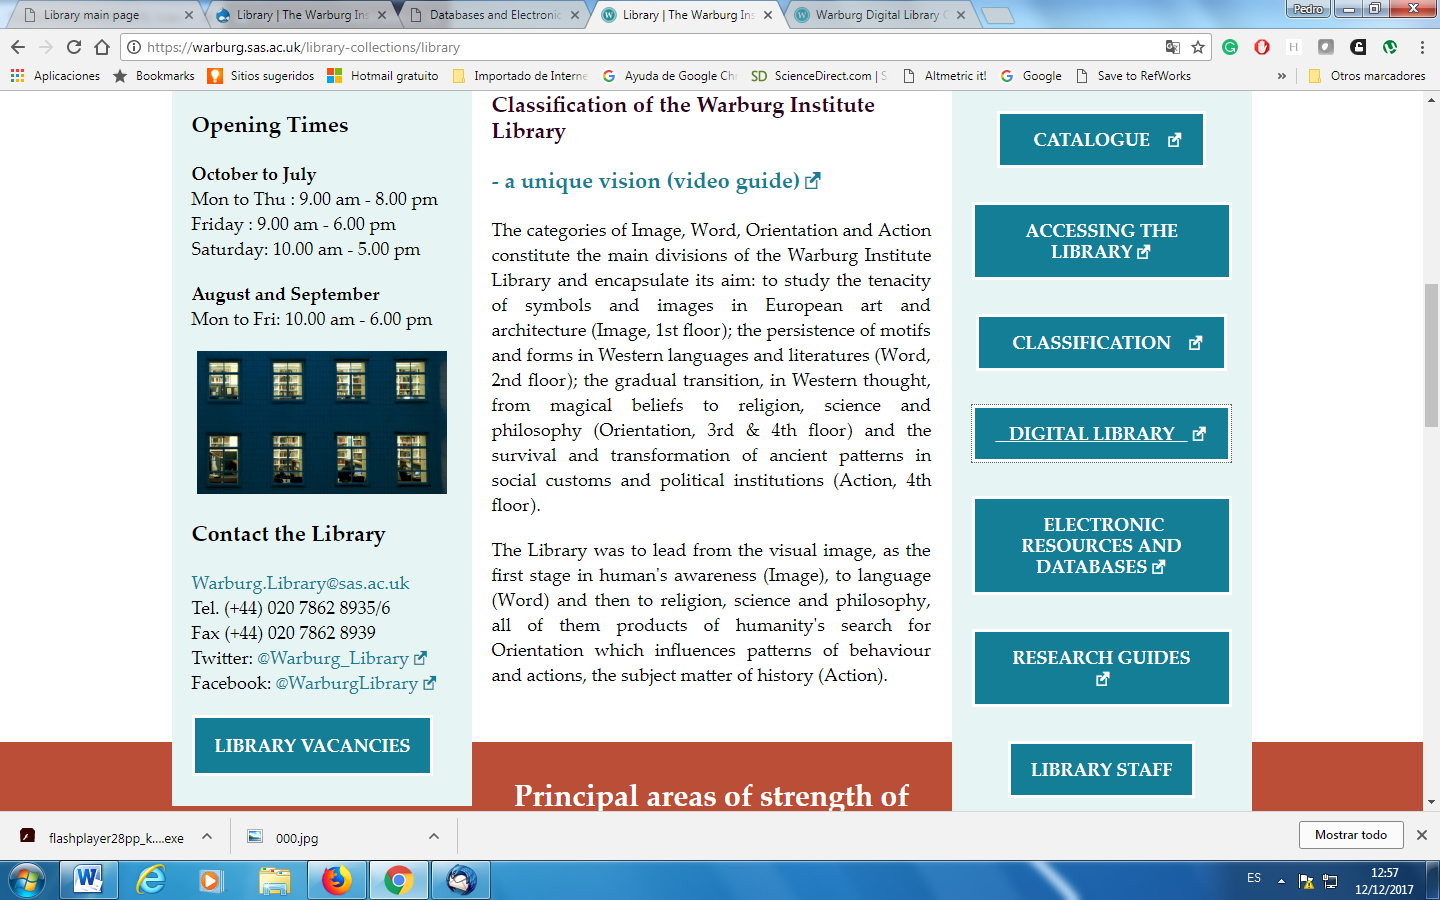Open the downloaded 000.jpg file
Screen dimensions: 1440x900
click(x=297, y=838)
